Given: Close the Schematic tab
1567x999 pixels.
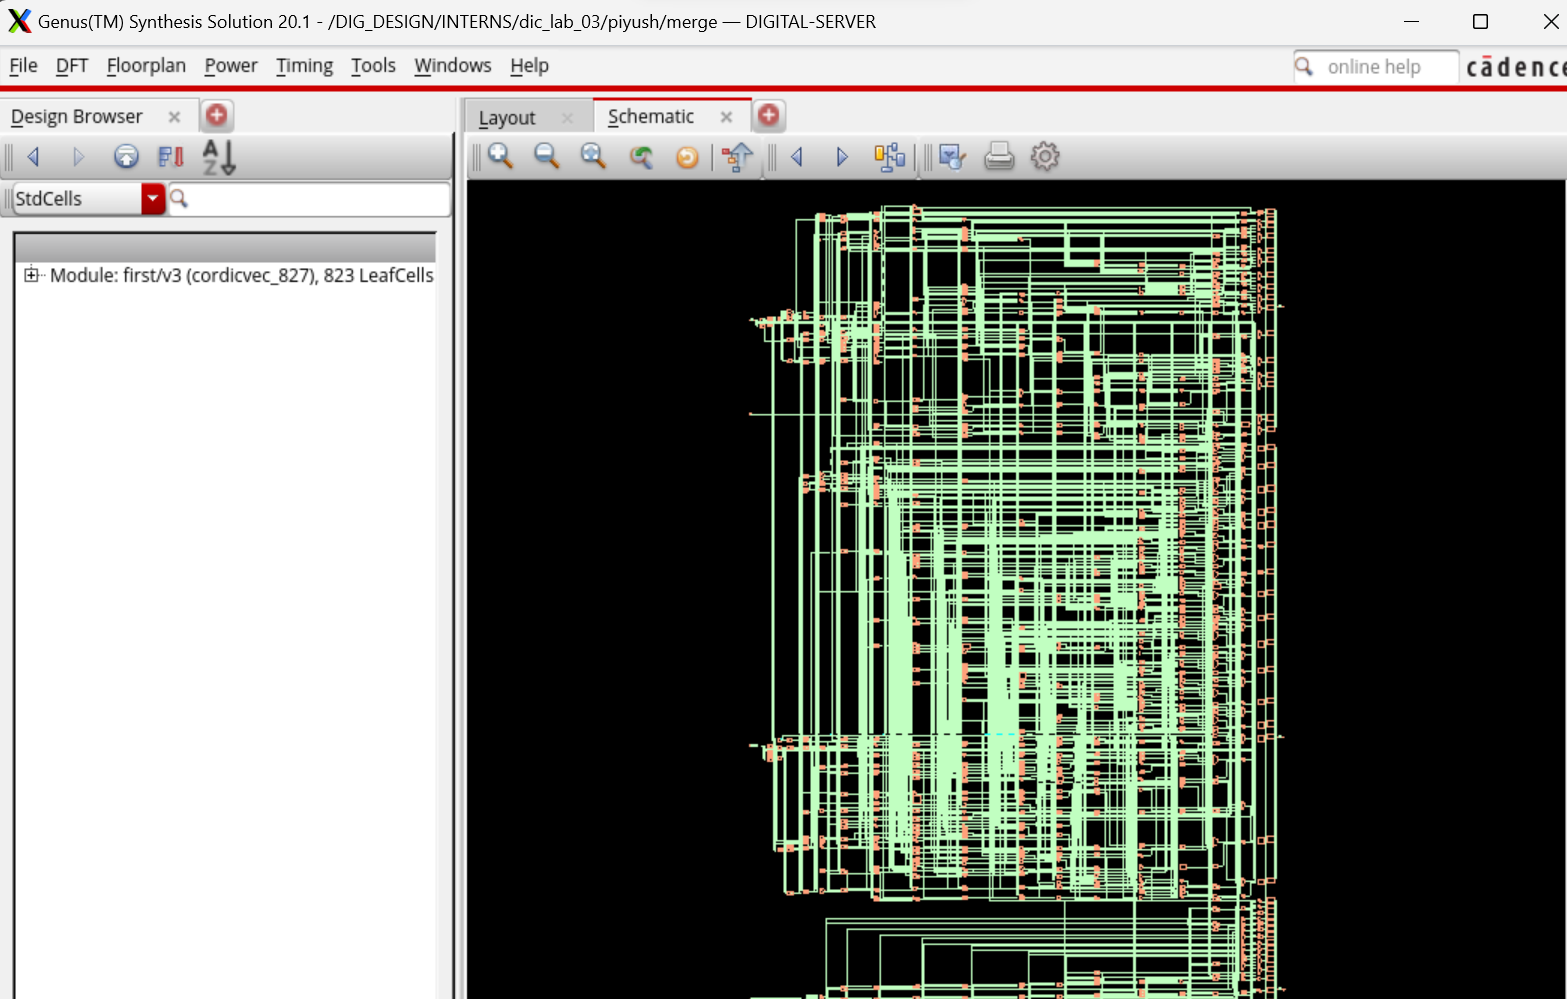Looking at the screenshot, I should (x=727, y=117).
